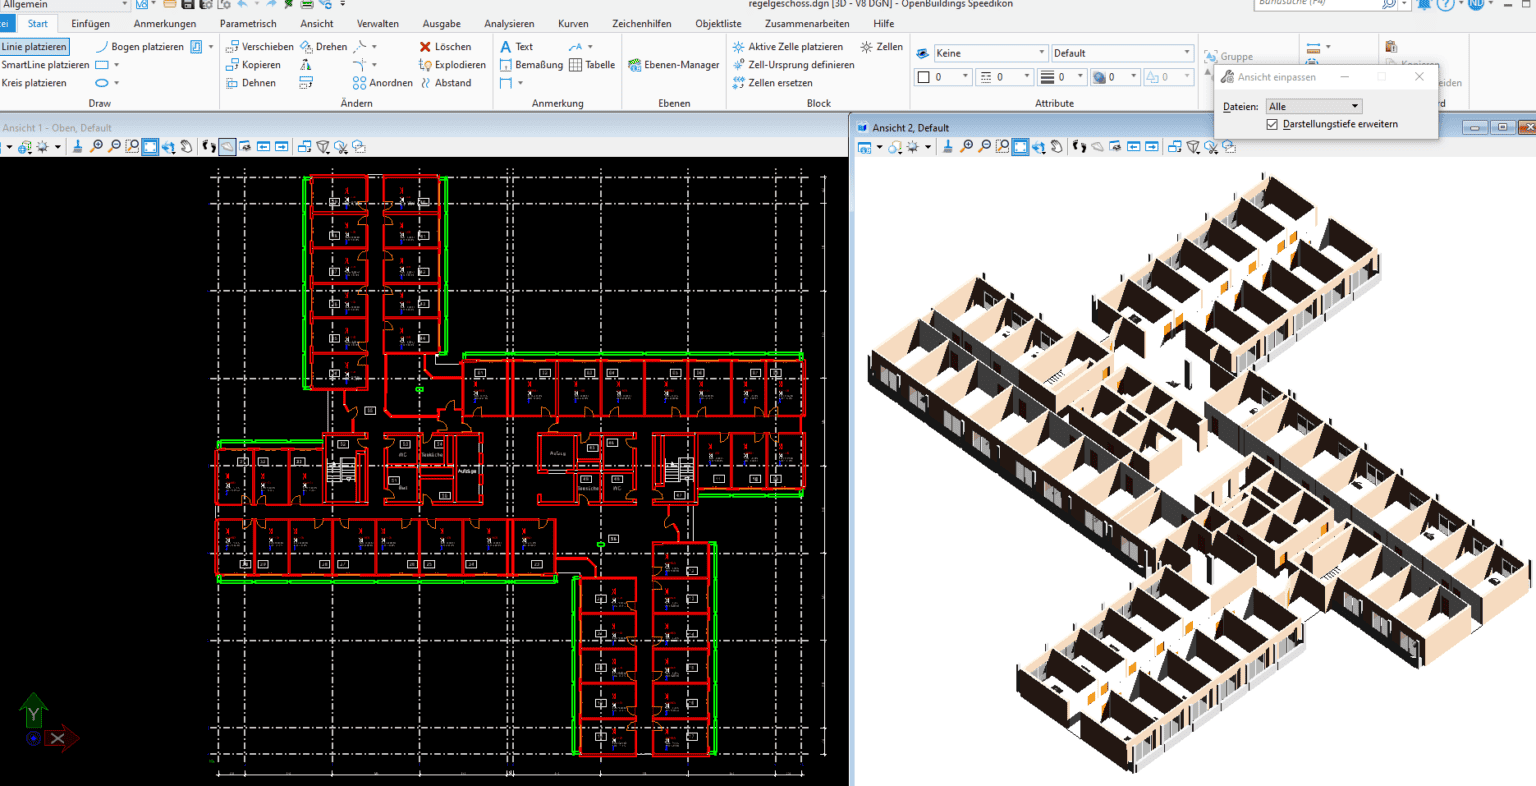Viewport: 1536px width, 786px height.
Task: Open the Ebenen-Manager
Action: (677, 64)
